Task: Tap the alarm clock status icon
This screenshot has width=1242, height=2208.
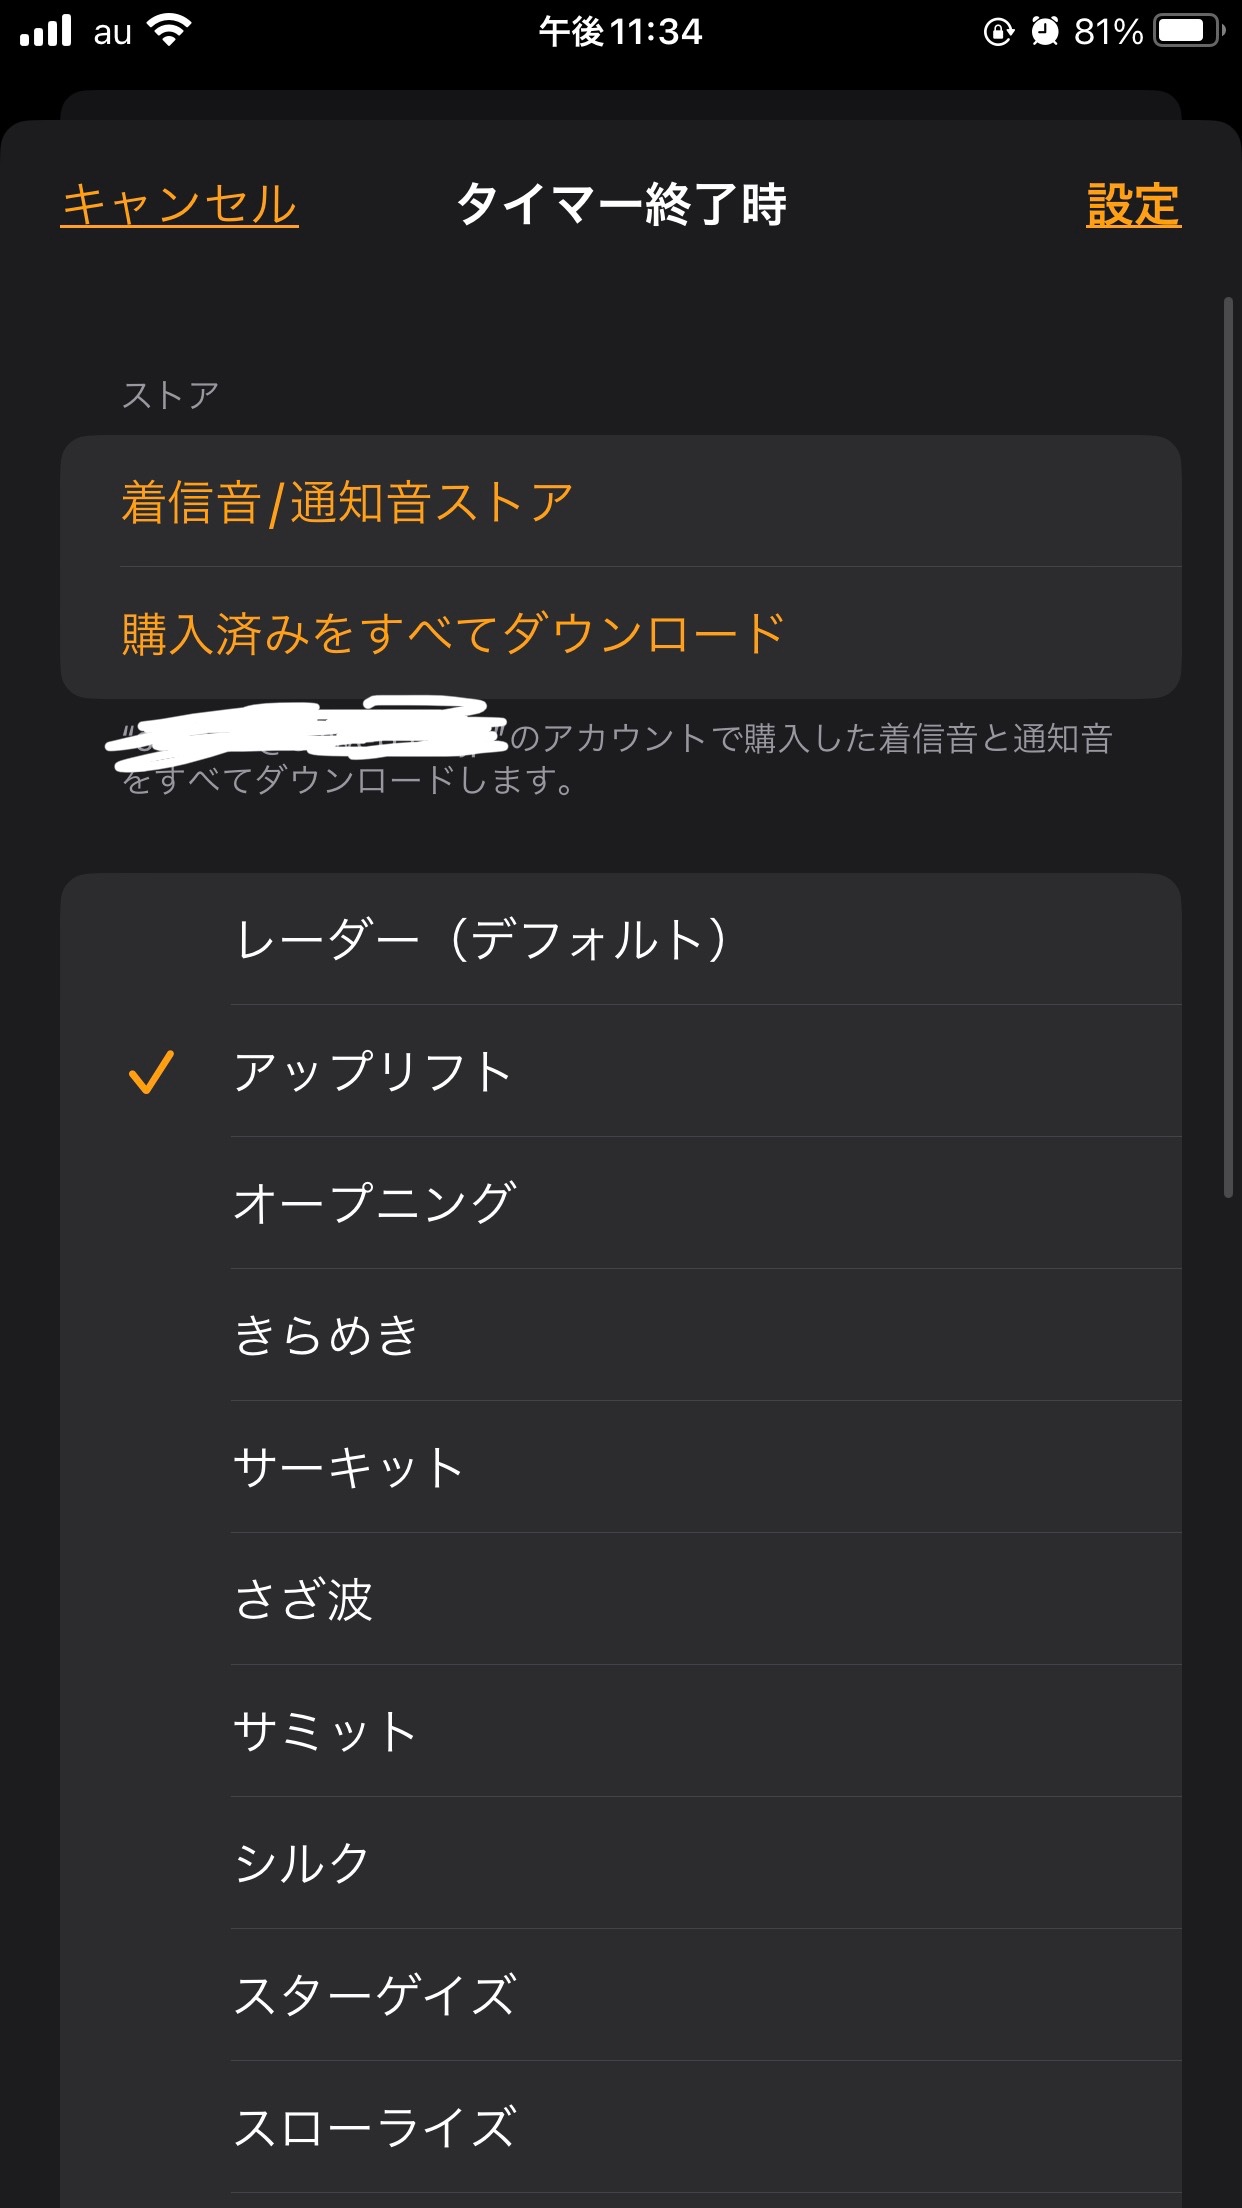Action: (x=1045, y=32)
